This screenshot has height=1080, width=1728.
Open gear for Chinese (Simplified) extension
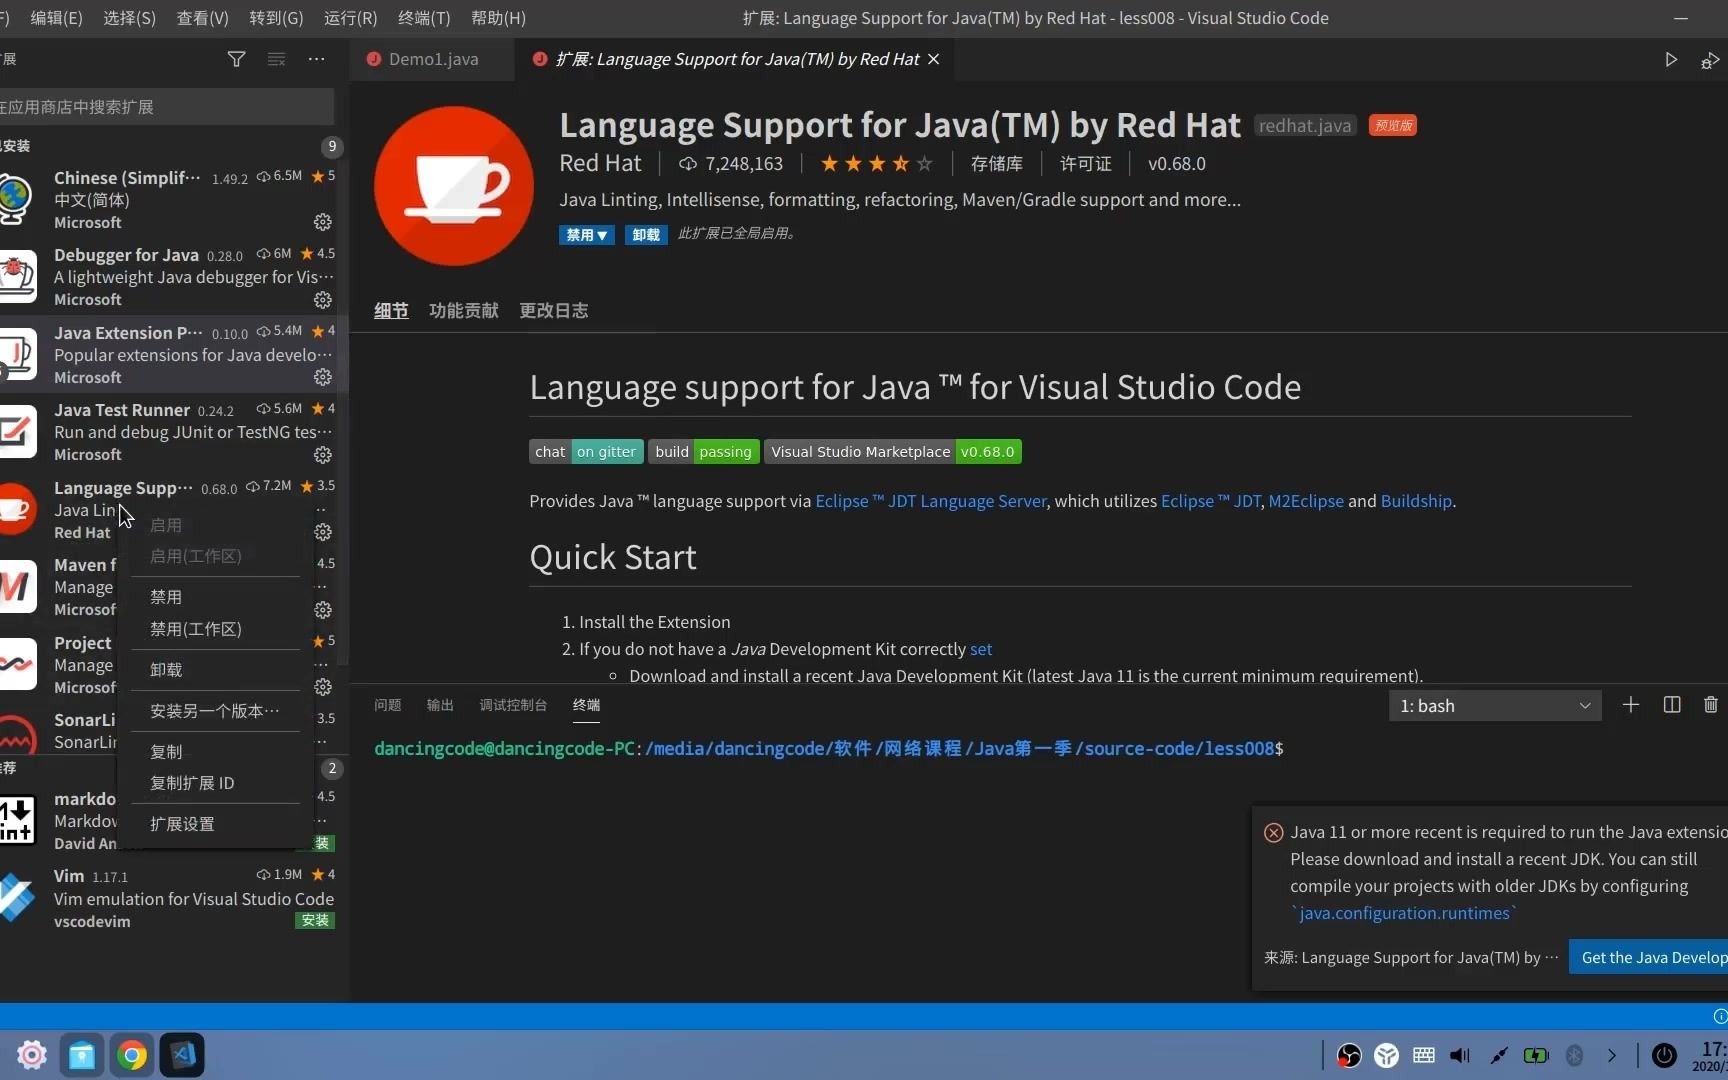pos(323,222)
